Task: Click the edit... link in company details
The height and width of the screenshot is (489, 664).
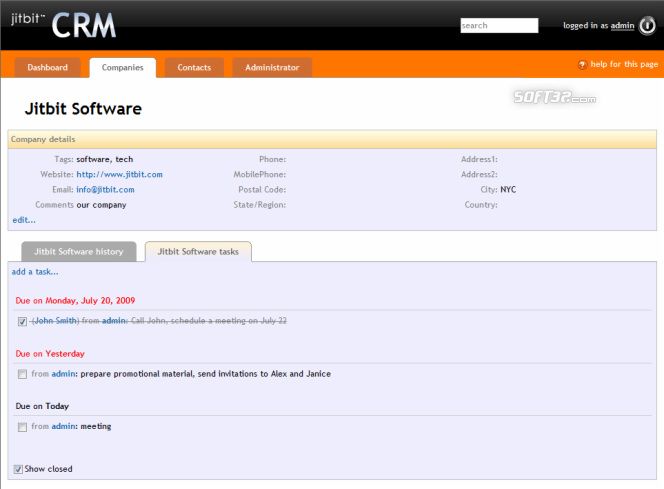Action: pyautogui.click(x=24, y=220)
